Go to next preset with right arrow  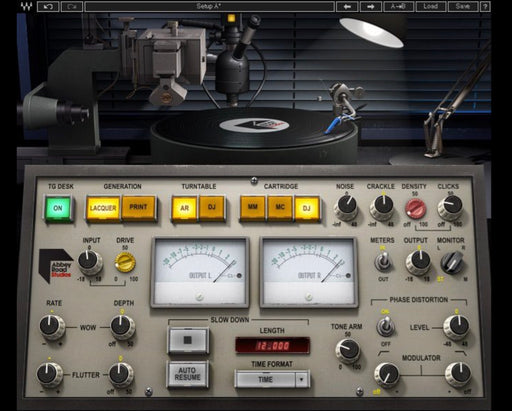coord(371,6)
